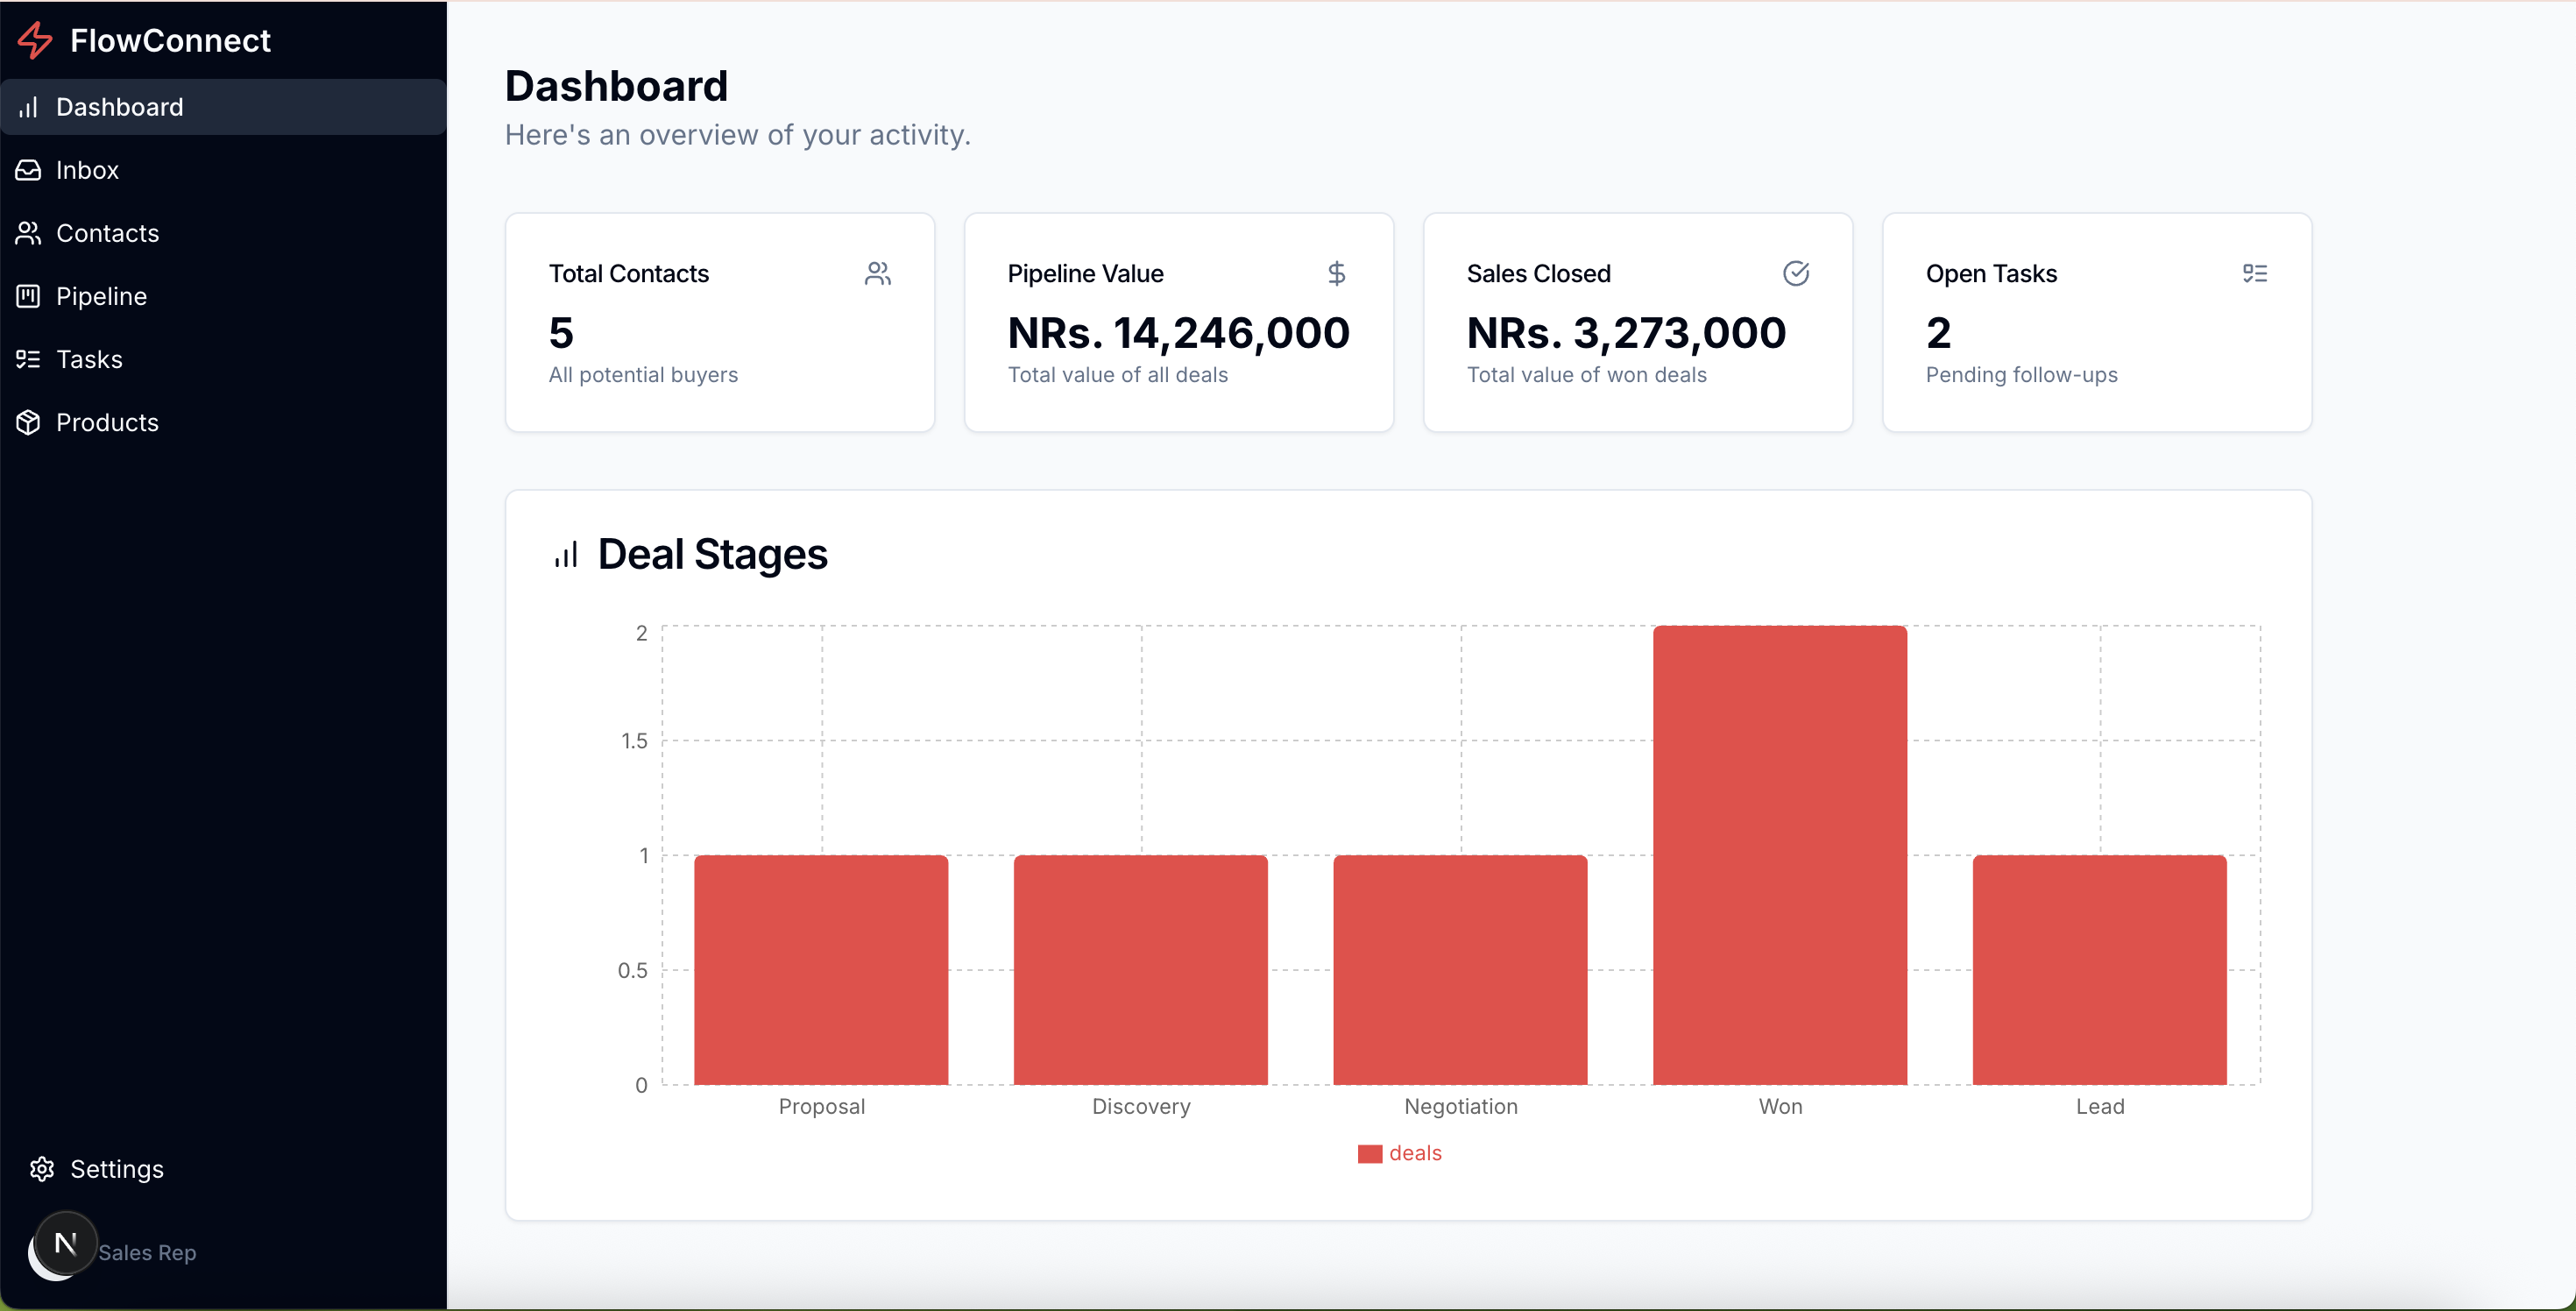Go to the Pipeline page
This screenshot has width=2576, height=1311.
(x=101, y=296)
